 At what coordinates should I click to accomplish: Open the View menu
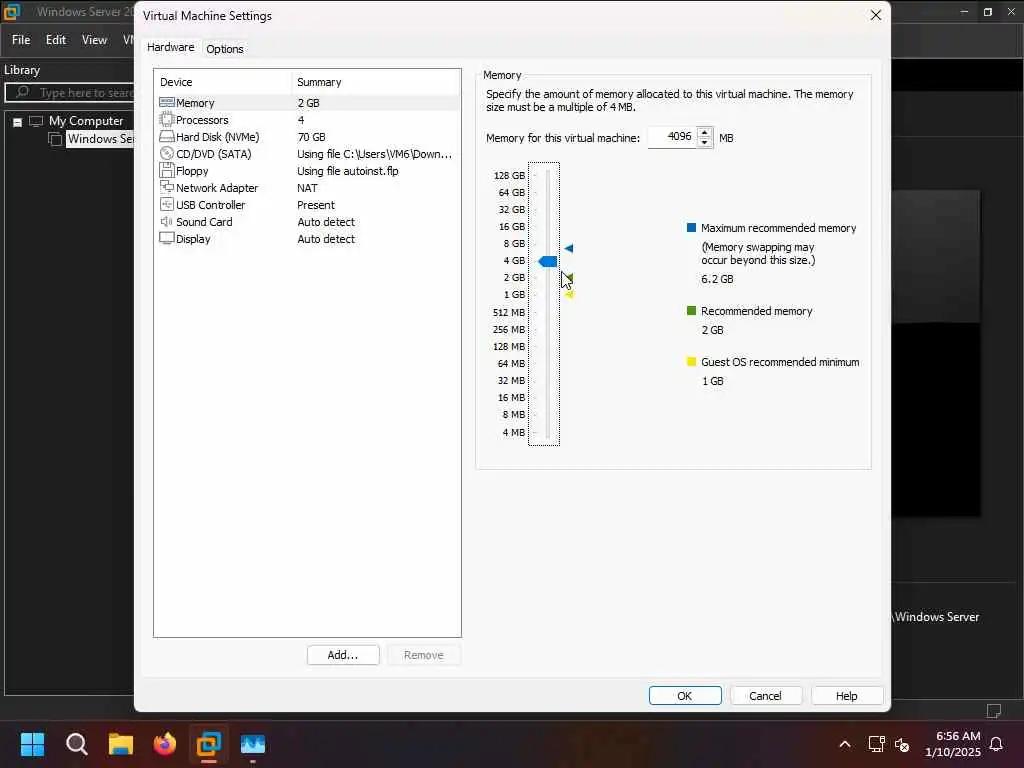(x=94, y=40)
